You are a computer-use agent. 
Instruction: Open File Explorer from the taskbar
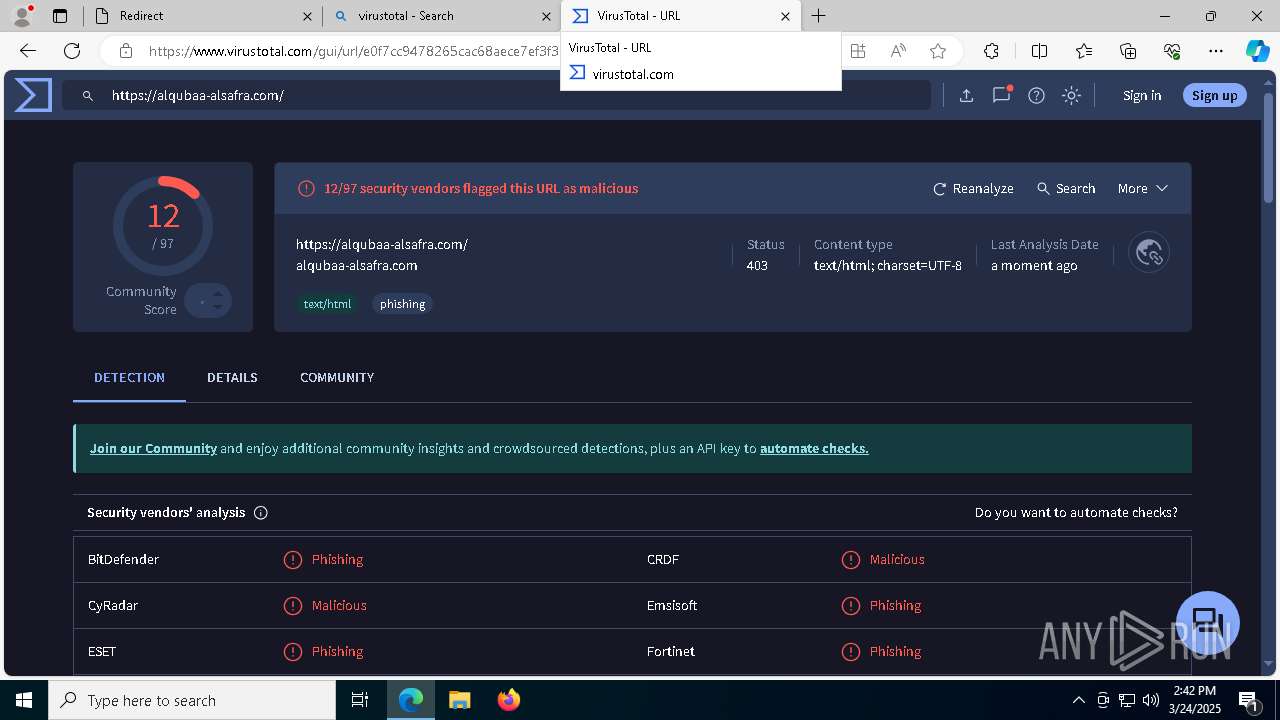459,700
